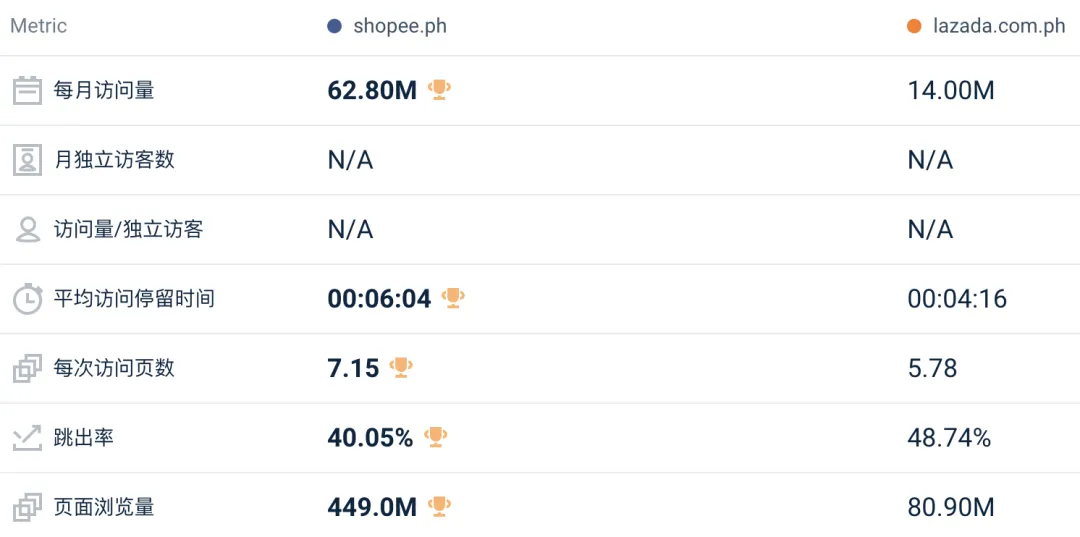Click the trophy icon next to 62.80M

pos(439,90)
